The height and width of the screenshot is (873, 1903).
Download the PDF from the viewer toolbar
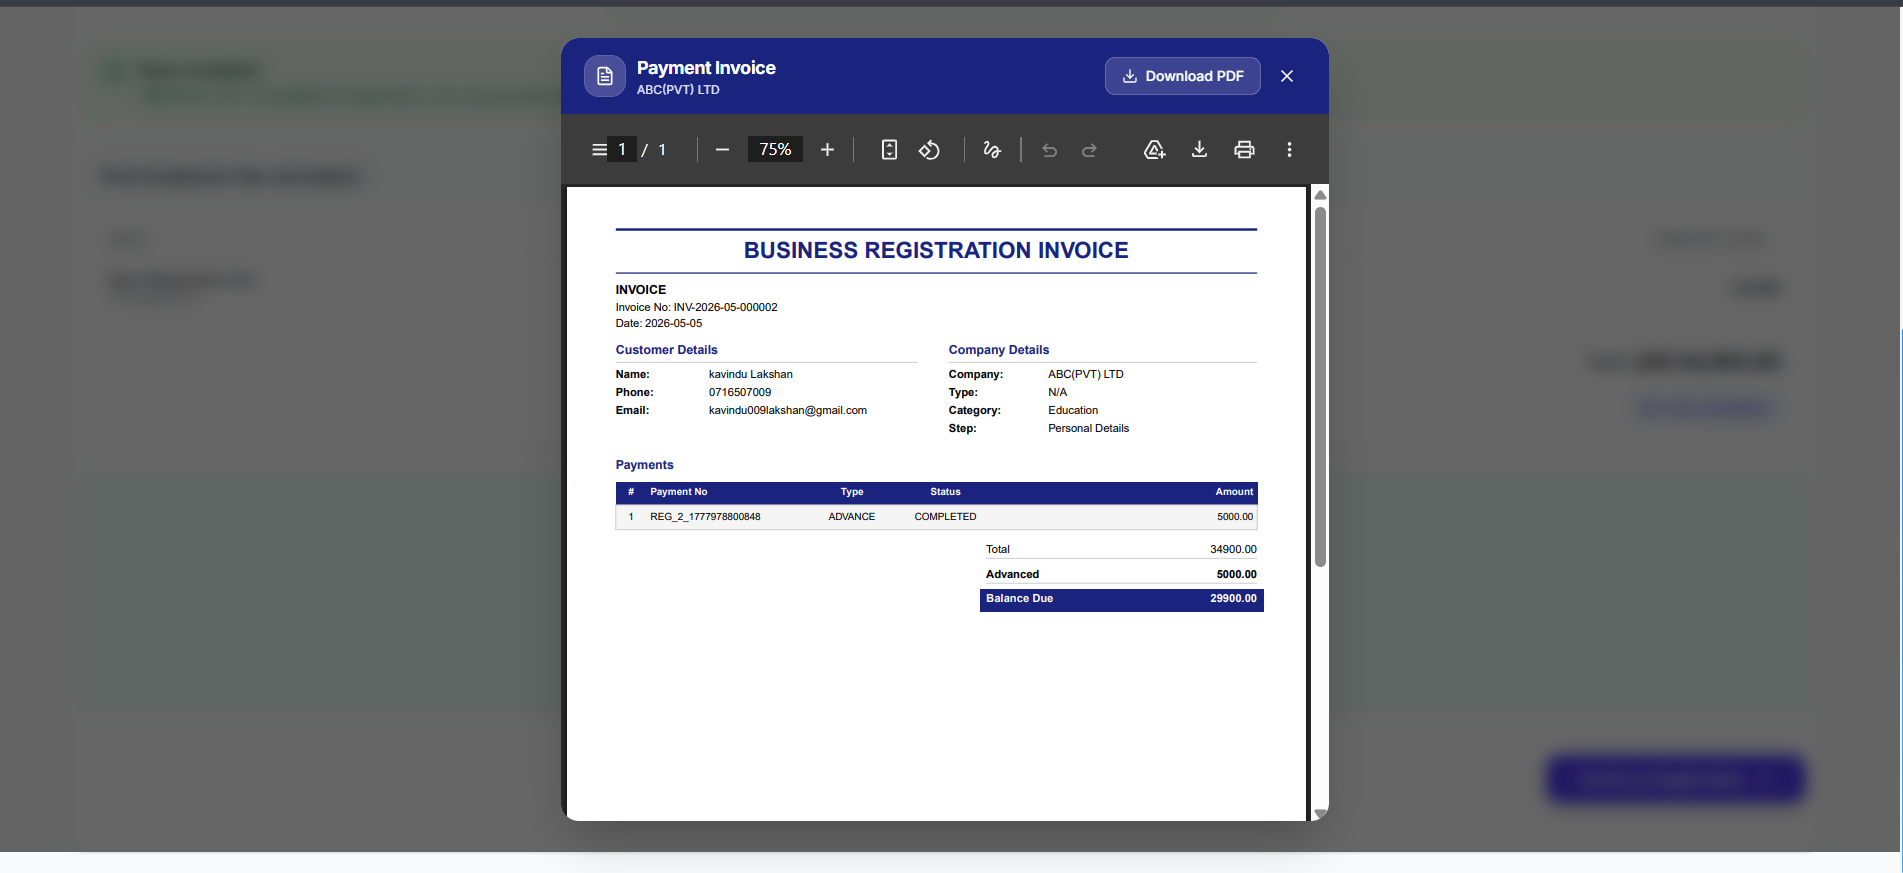pyautogui.click(x=1199, y=150)
